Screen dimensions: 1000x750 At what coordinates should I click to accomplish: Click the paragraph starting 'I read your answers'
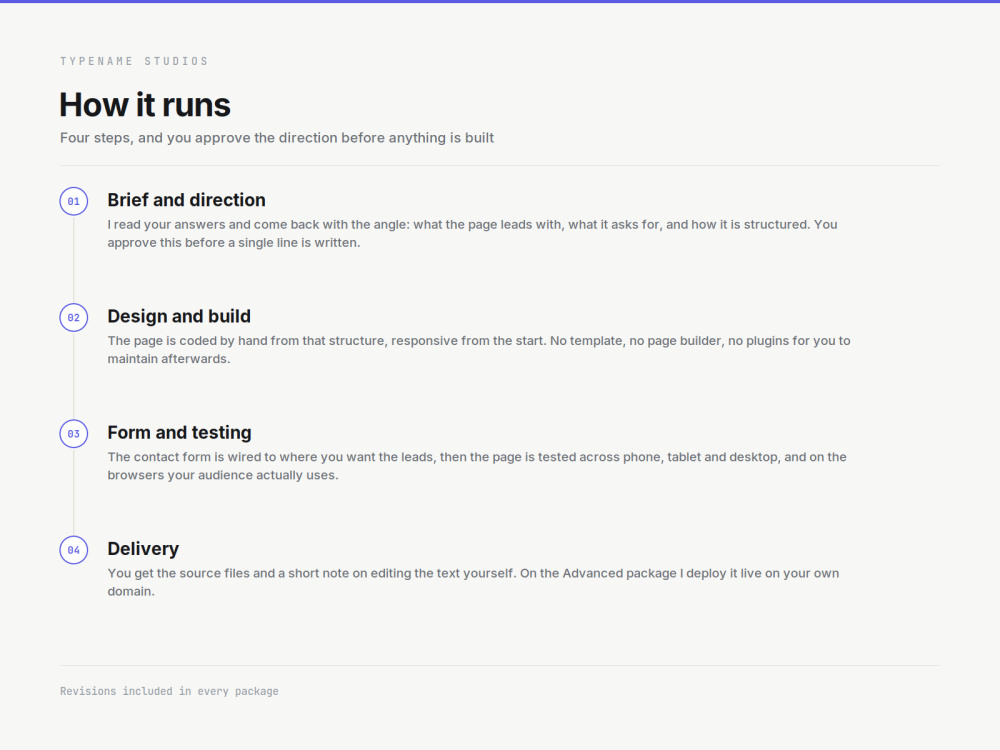click(x=473, y=233)
